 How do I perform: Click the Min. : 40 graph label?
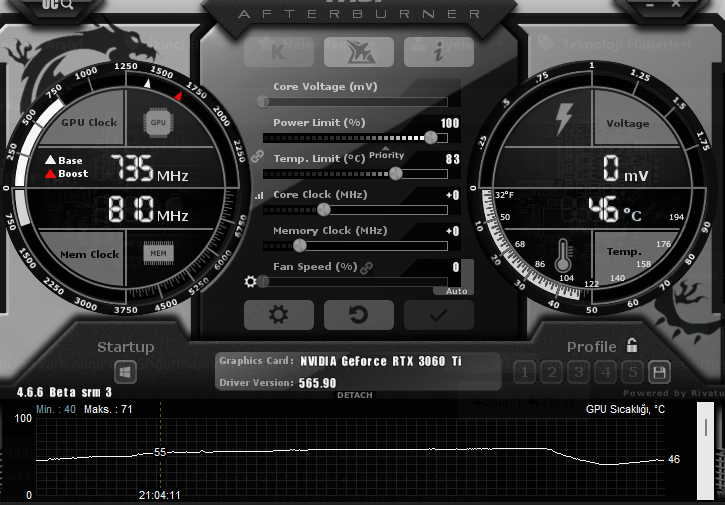point(56,409)
